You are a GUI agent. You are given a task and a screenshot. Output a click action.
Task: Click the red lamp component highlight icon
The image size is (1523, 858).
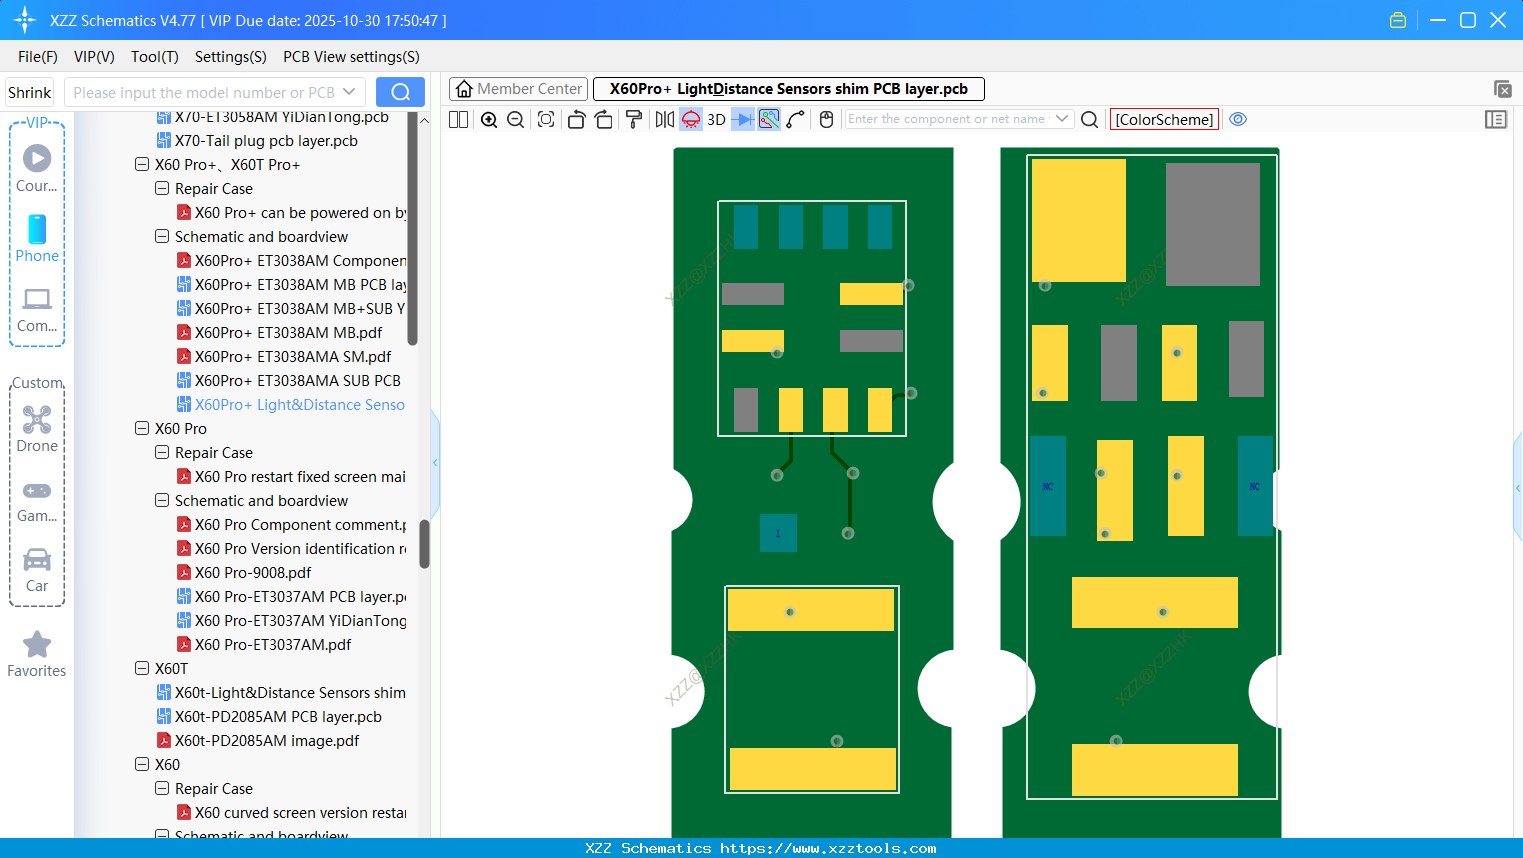click(690, 119)
